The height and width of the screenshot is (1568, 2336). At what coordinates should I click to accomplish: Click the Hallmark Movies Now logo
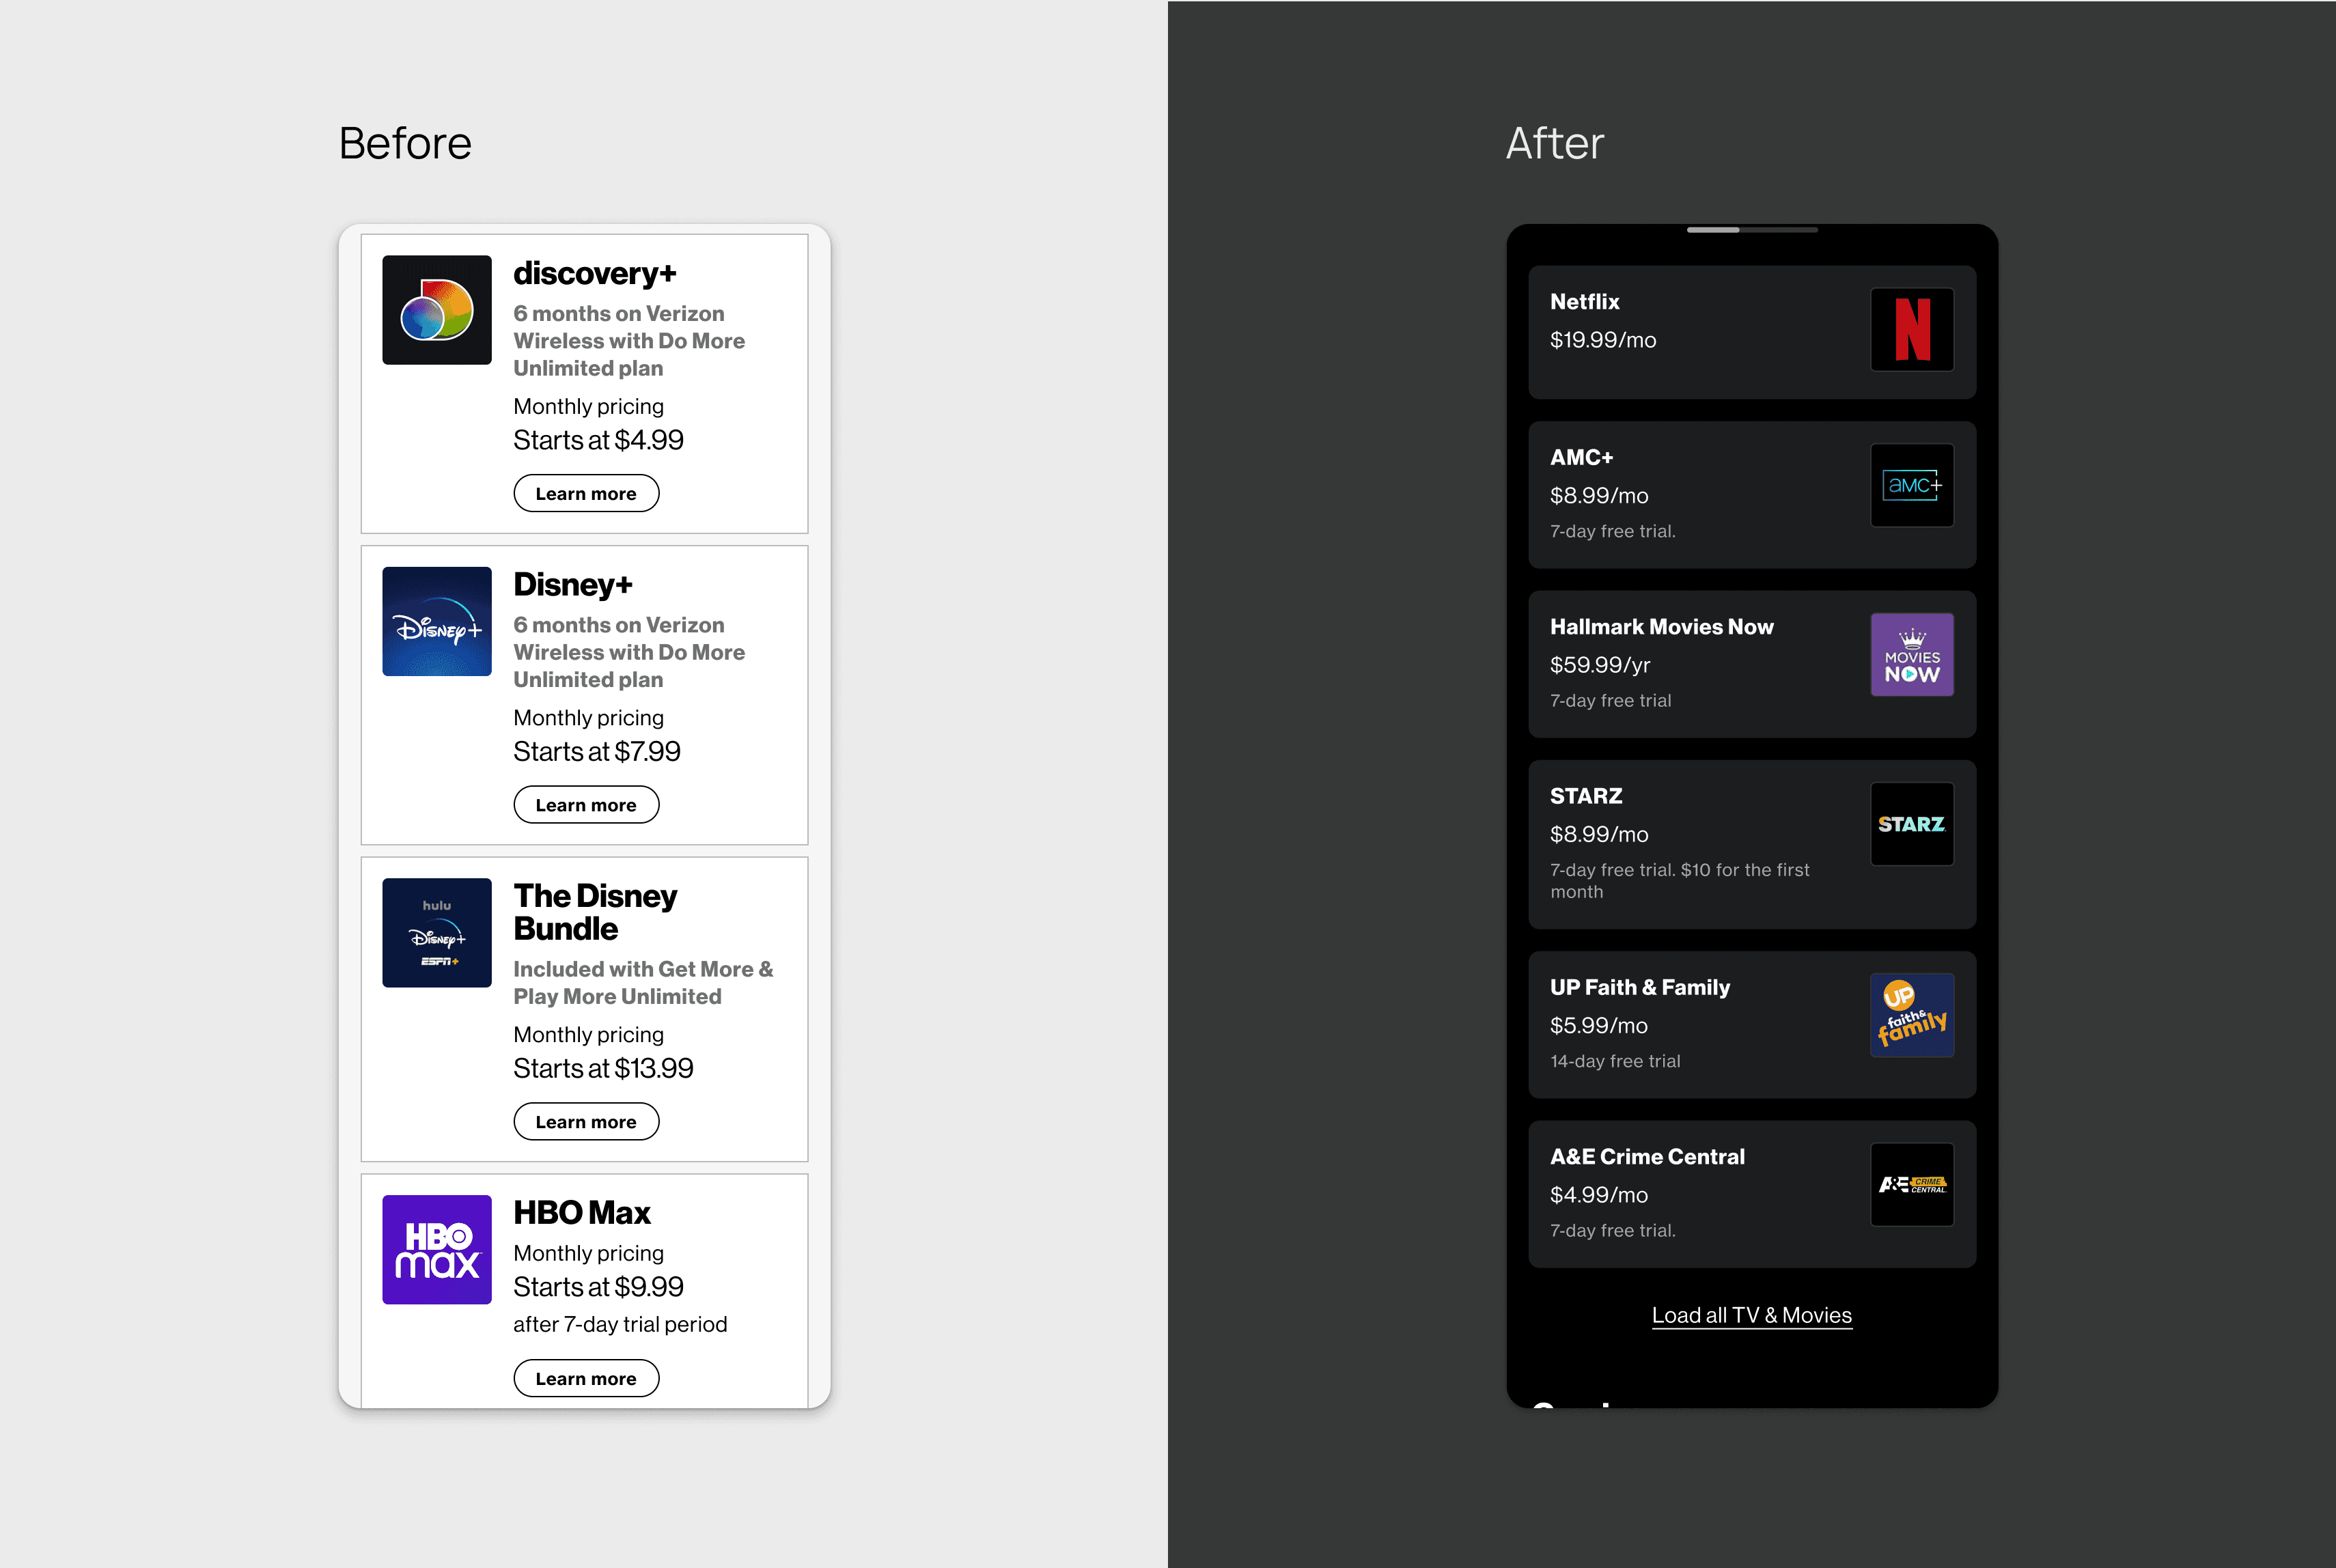coord(1911,655)
